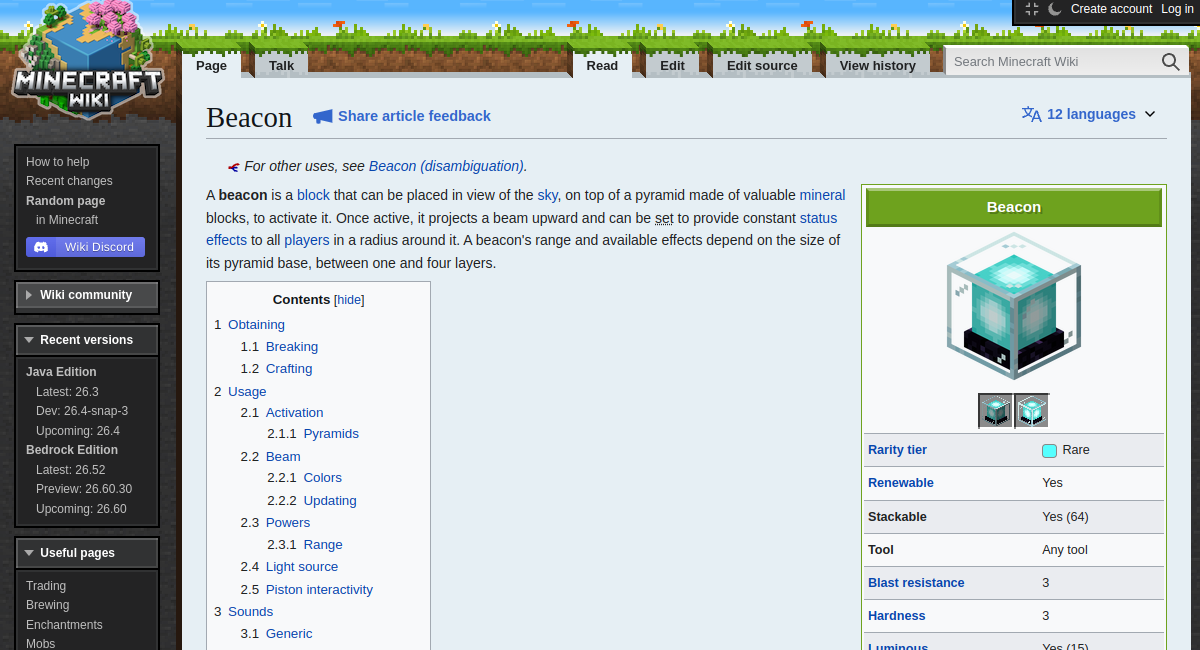Follow the players link
The width and height of the screenshot is (1200, 650).
click(306, 240)
